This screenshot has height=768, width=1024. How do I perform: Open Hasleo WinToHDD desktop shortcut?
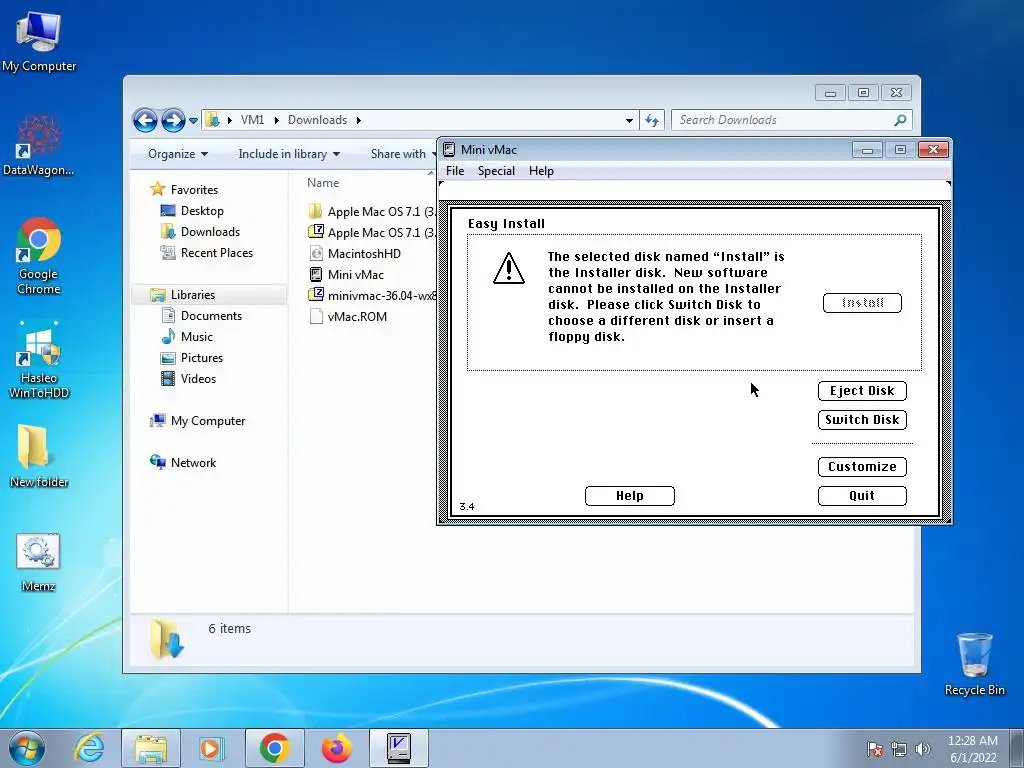39,359
